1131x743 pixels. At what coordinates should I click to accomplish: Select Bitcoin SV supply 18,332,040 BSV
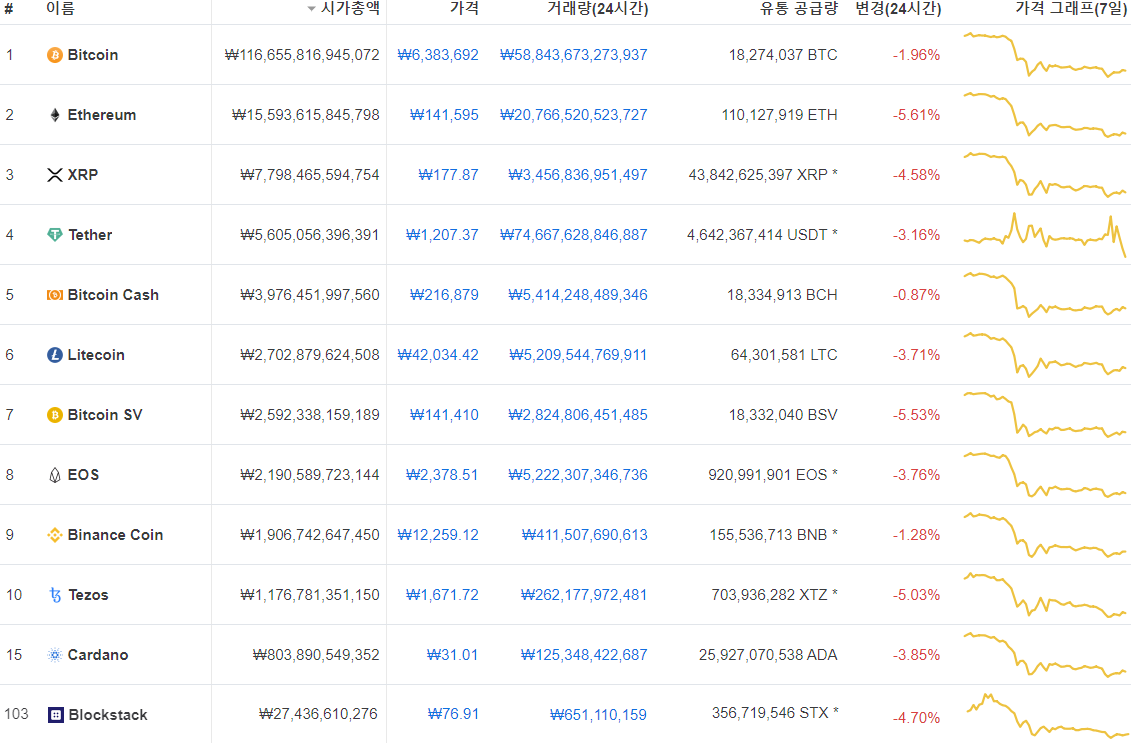[783, 415]
